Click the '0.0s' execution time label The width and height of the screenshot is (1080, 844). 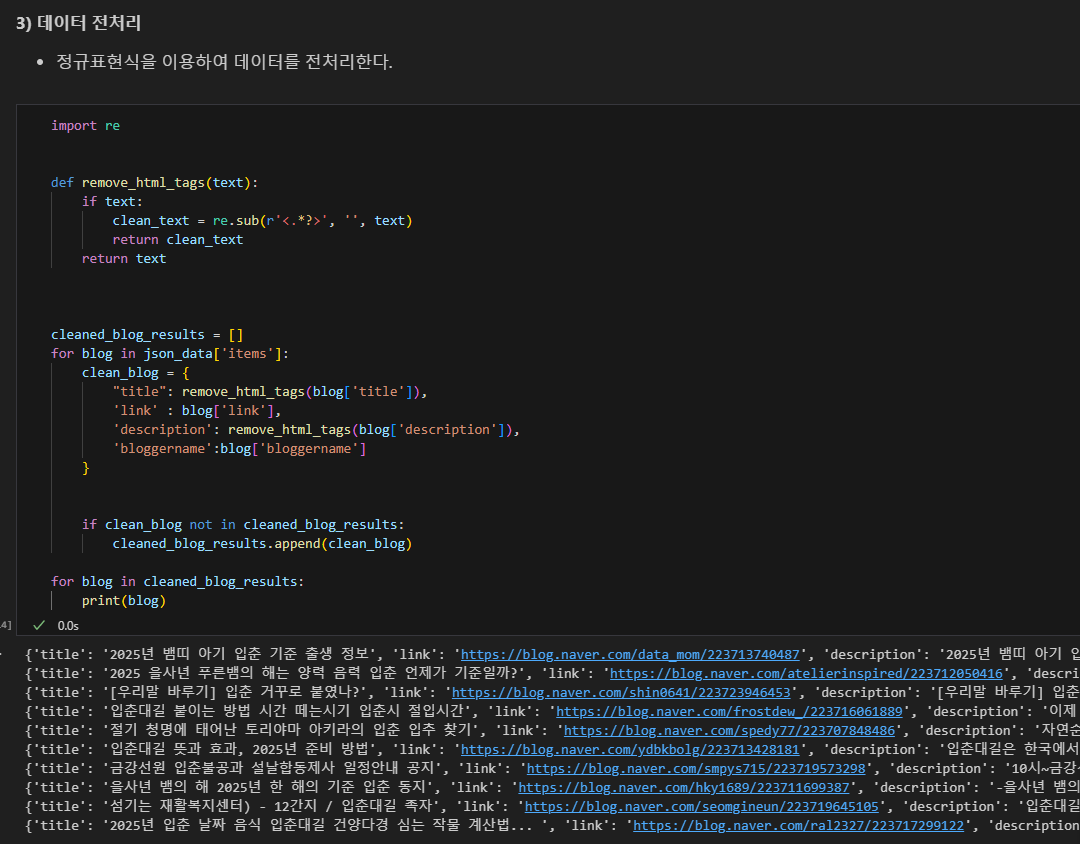point(68,626)
